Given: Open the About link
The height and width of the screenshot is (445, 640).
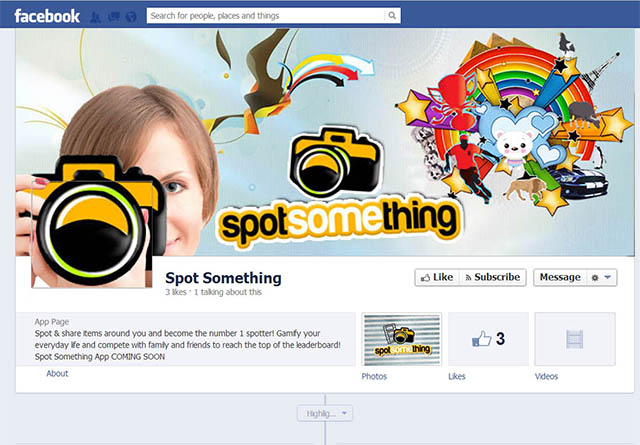Looking at the screenshot, I should pos(57,373).
